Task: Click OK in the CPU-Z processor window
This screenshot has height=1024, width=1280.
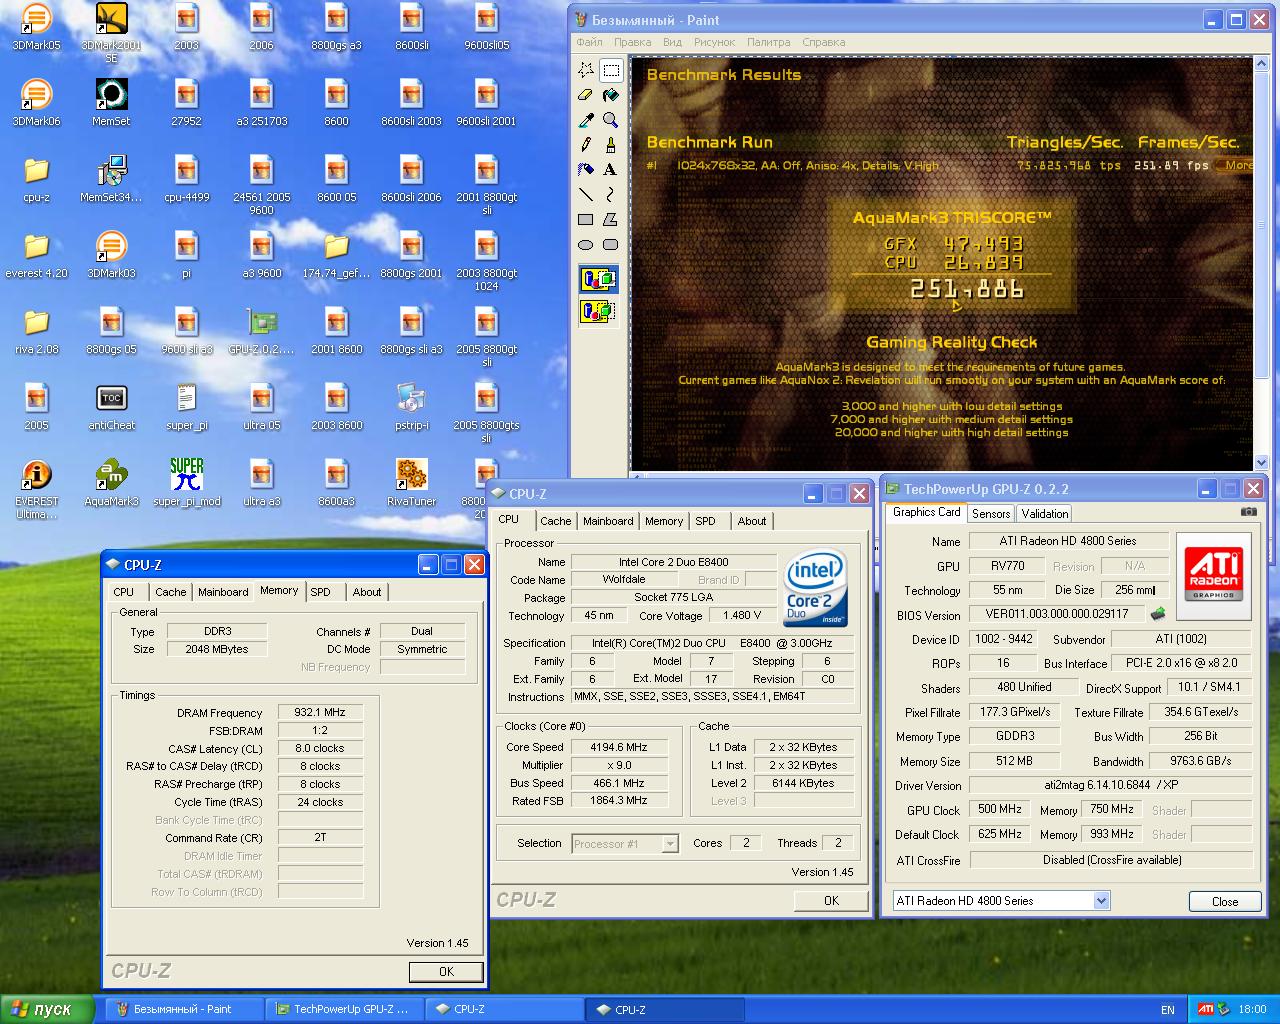Action: coord(831,900)
